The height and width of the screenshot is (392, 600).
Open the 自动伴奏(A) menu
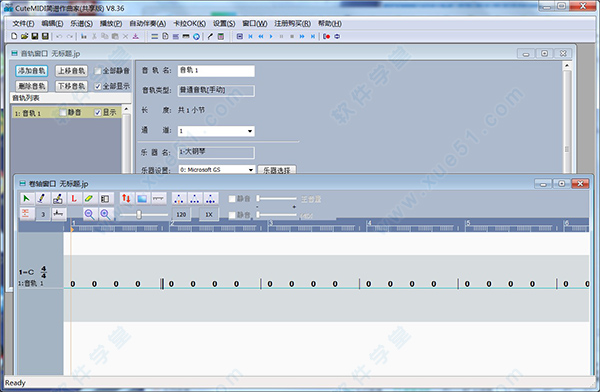148,24
